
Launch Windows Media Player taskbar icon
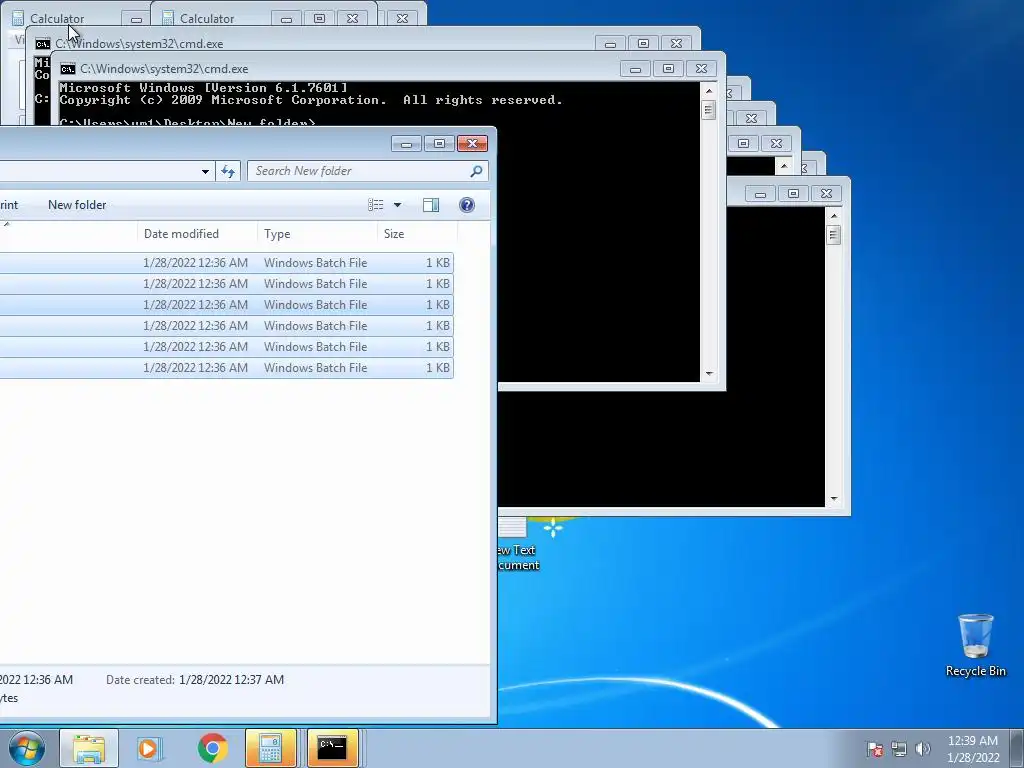pos(148,748)
